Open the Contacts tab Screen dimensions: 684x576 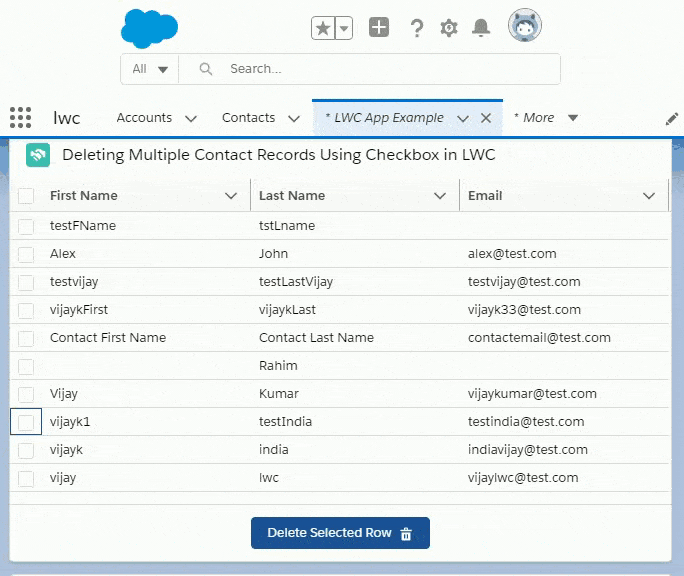[x=248, y=117]
